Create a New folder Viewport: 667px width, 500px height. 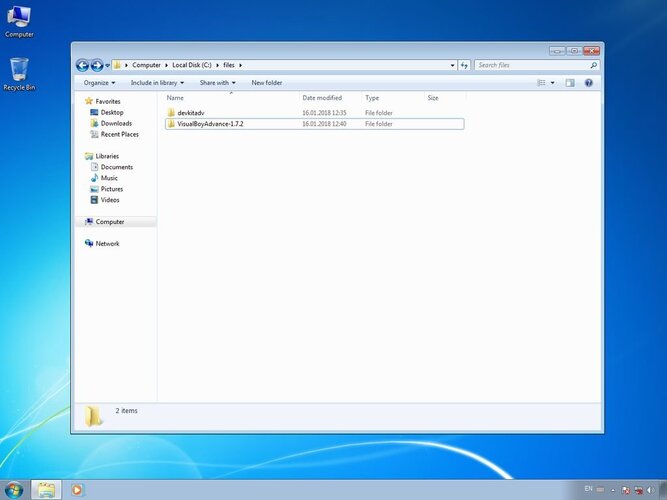pos(267,83)
